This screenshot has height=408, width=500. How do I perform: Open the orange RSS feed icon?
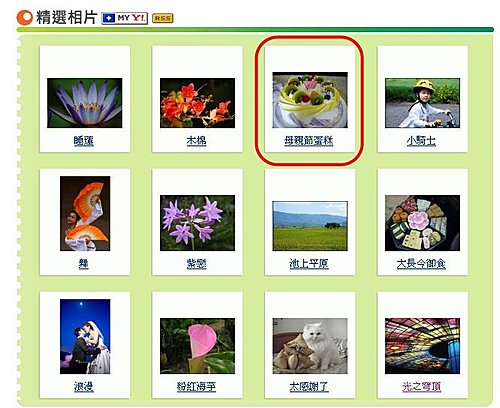pos(163,18)
